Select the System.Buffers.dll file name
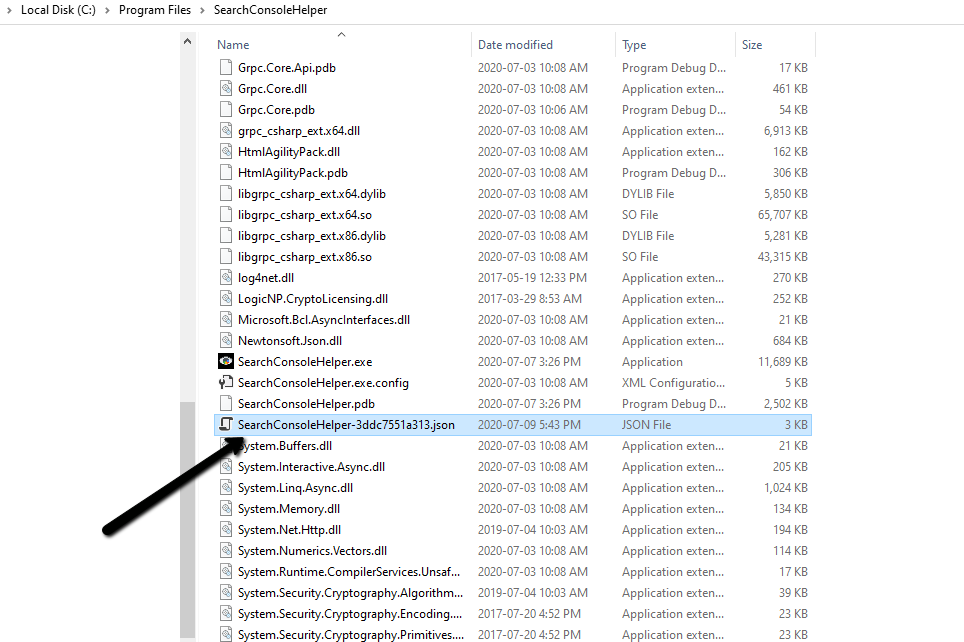The width and height of the screenshot is (964, 642). 285,446
